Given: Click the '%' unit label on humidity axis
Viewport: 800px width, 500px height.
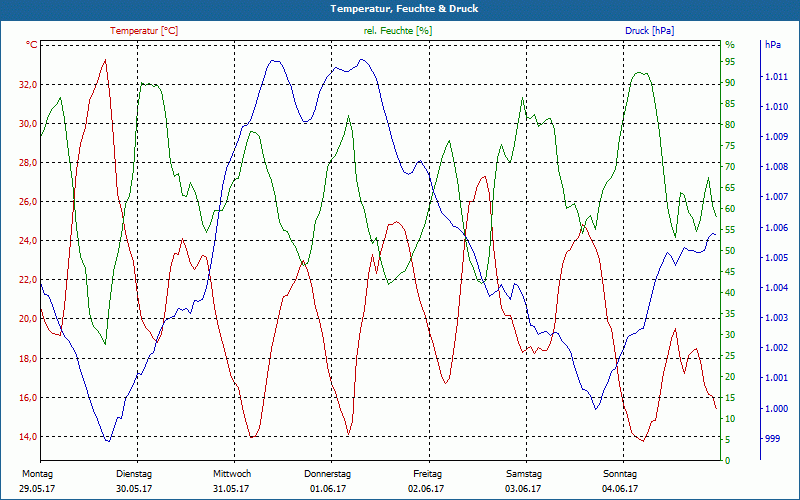Looking at the screenshot, I should point(730,45).
